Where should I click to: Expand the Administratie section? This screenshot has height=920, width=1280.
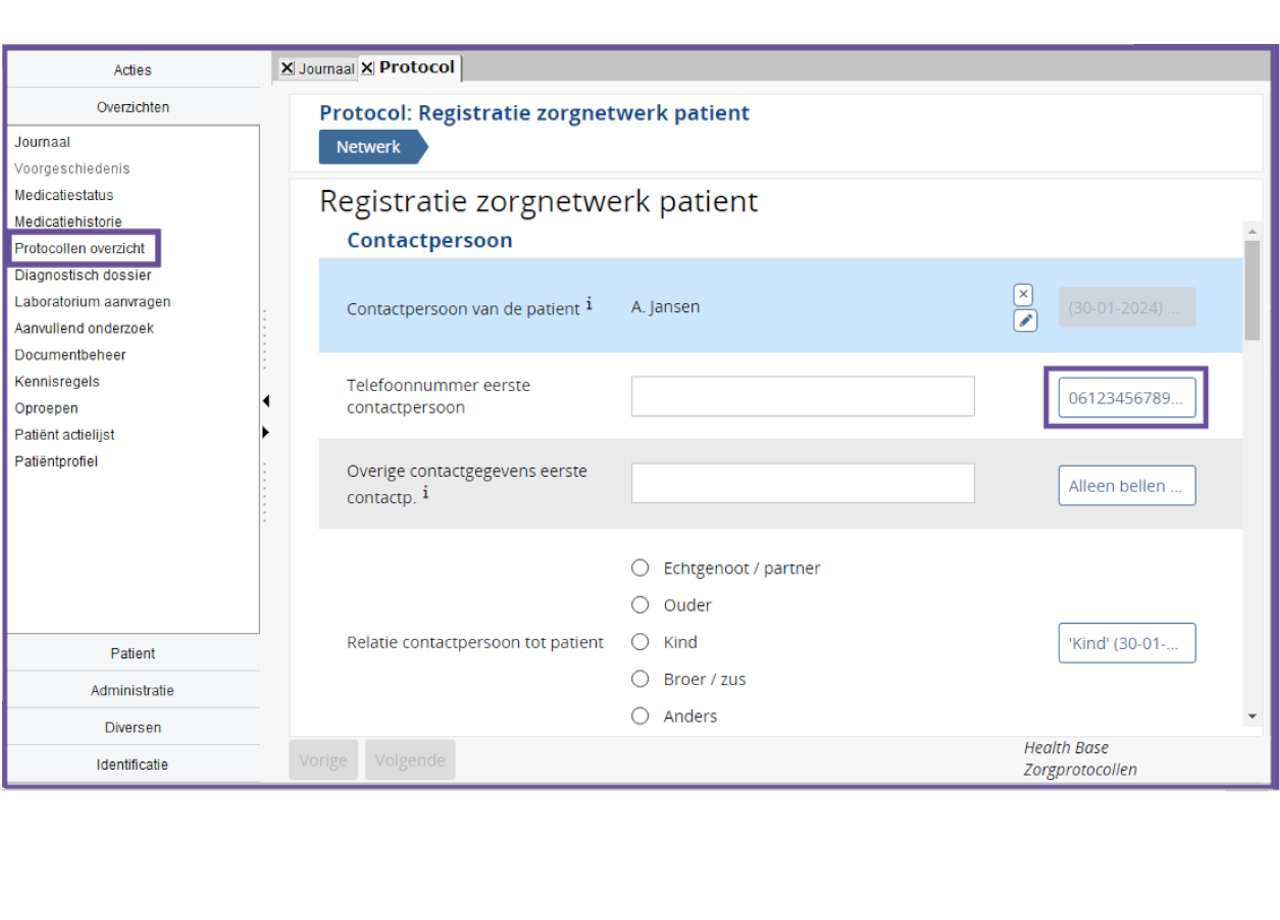point(133,690)
